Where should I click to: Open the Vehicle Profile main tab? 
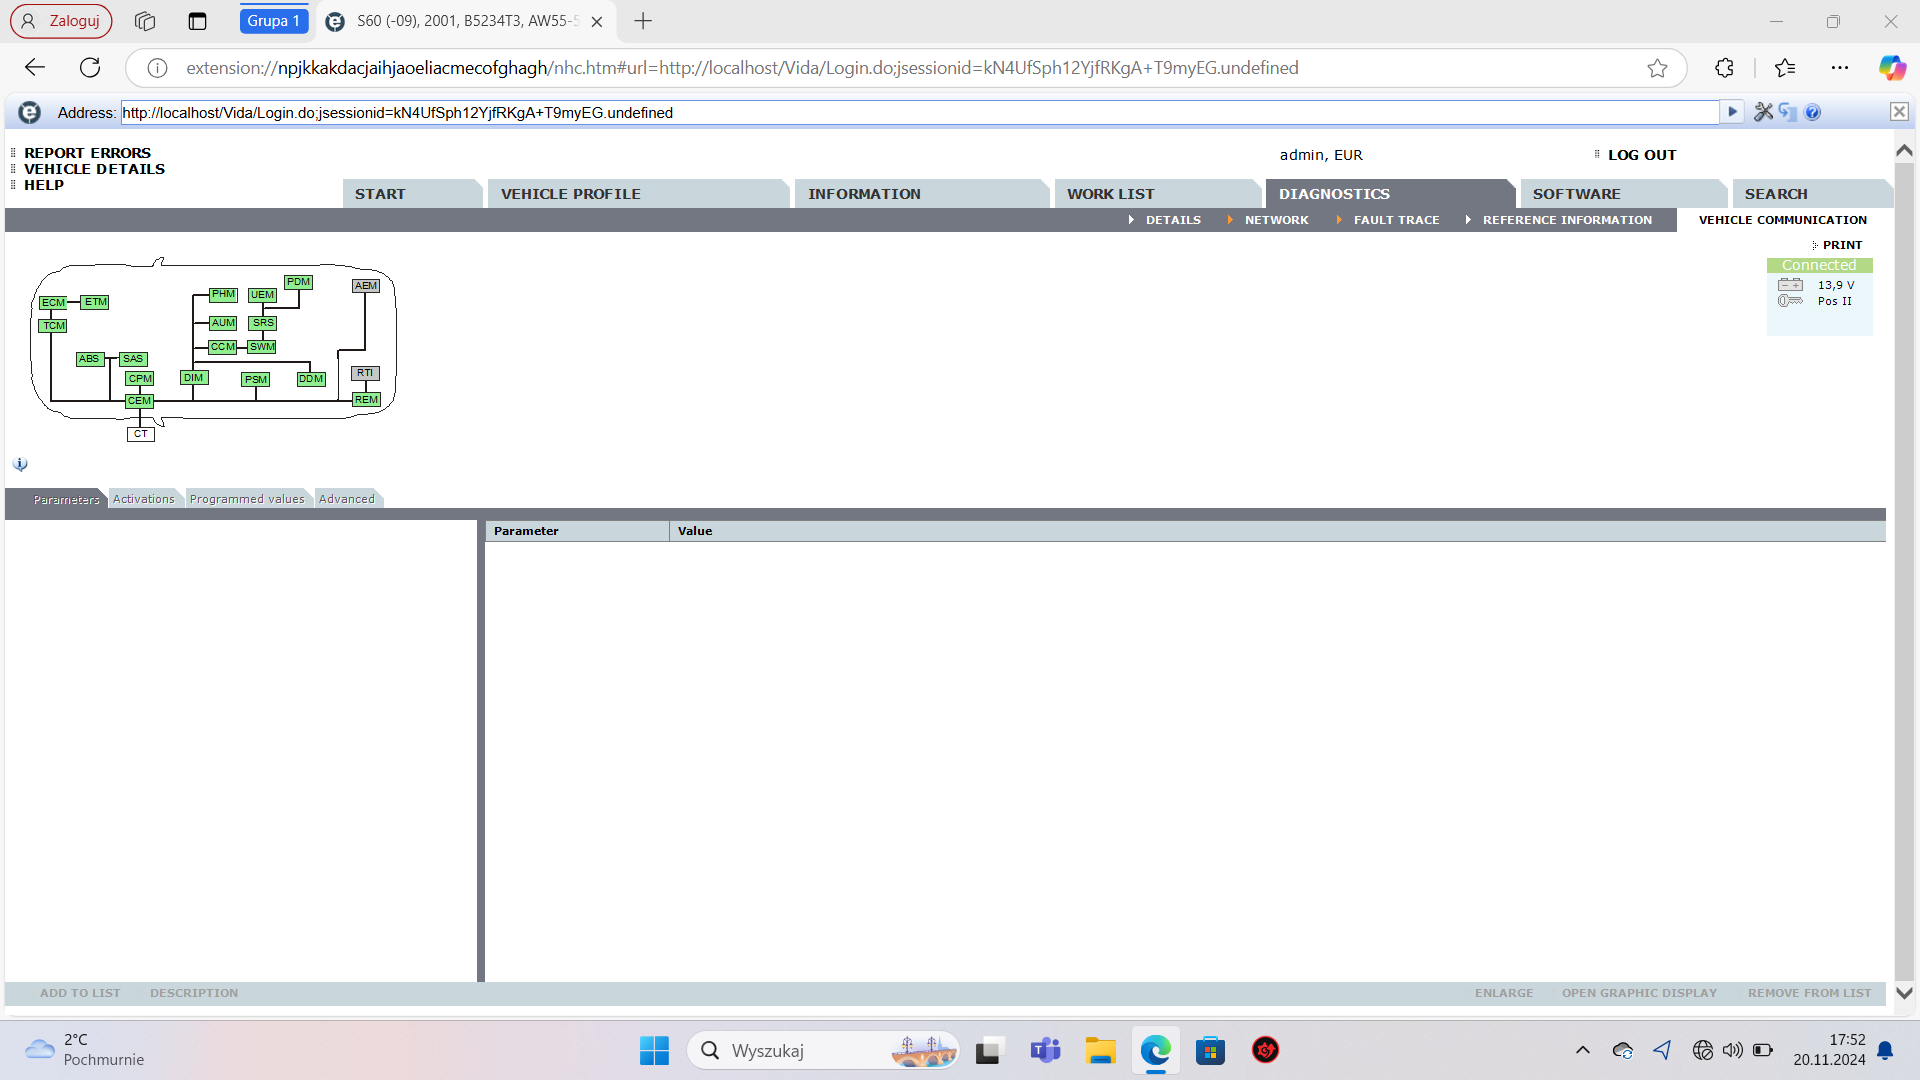570,194
